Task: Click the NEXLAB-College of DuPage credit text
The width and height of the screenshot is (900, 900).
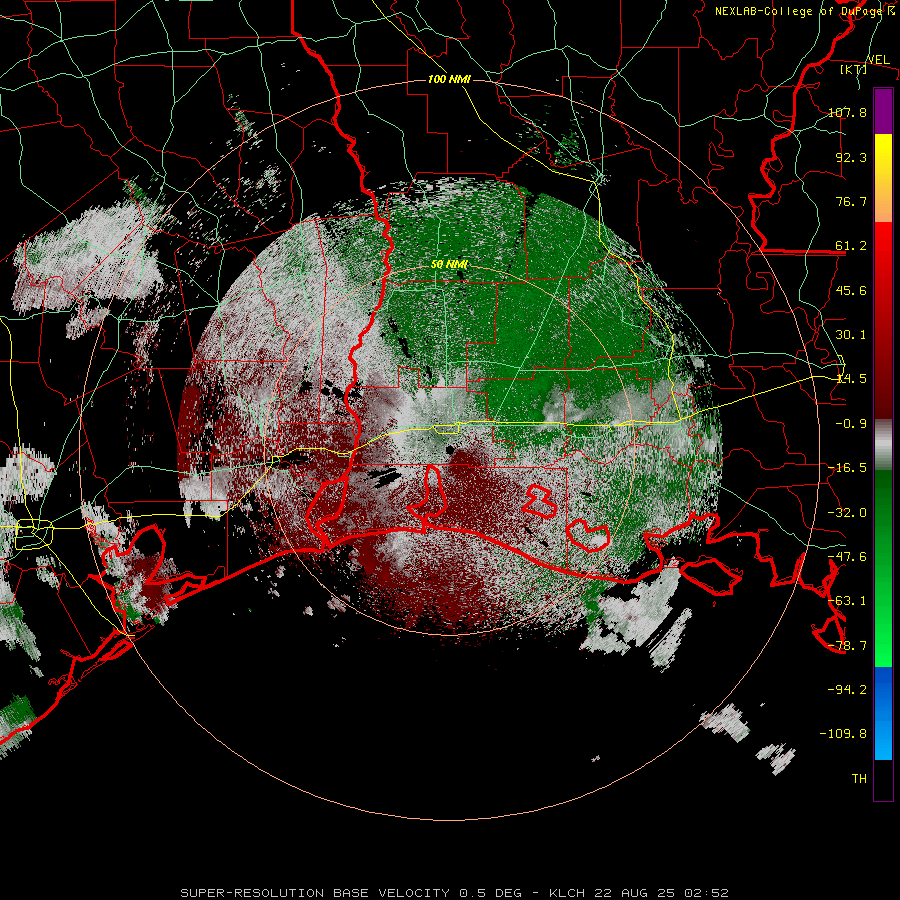Action: click(x=804, y=11)
